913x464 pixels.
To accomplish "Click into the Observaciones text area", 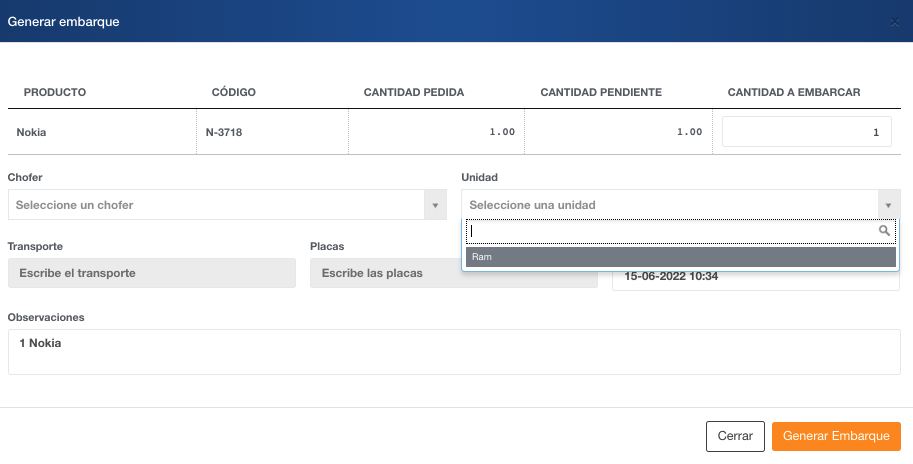I will click(454, 352).
